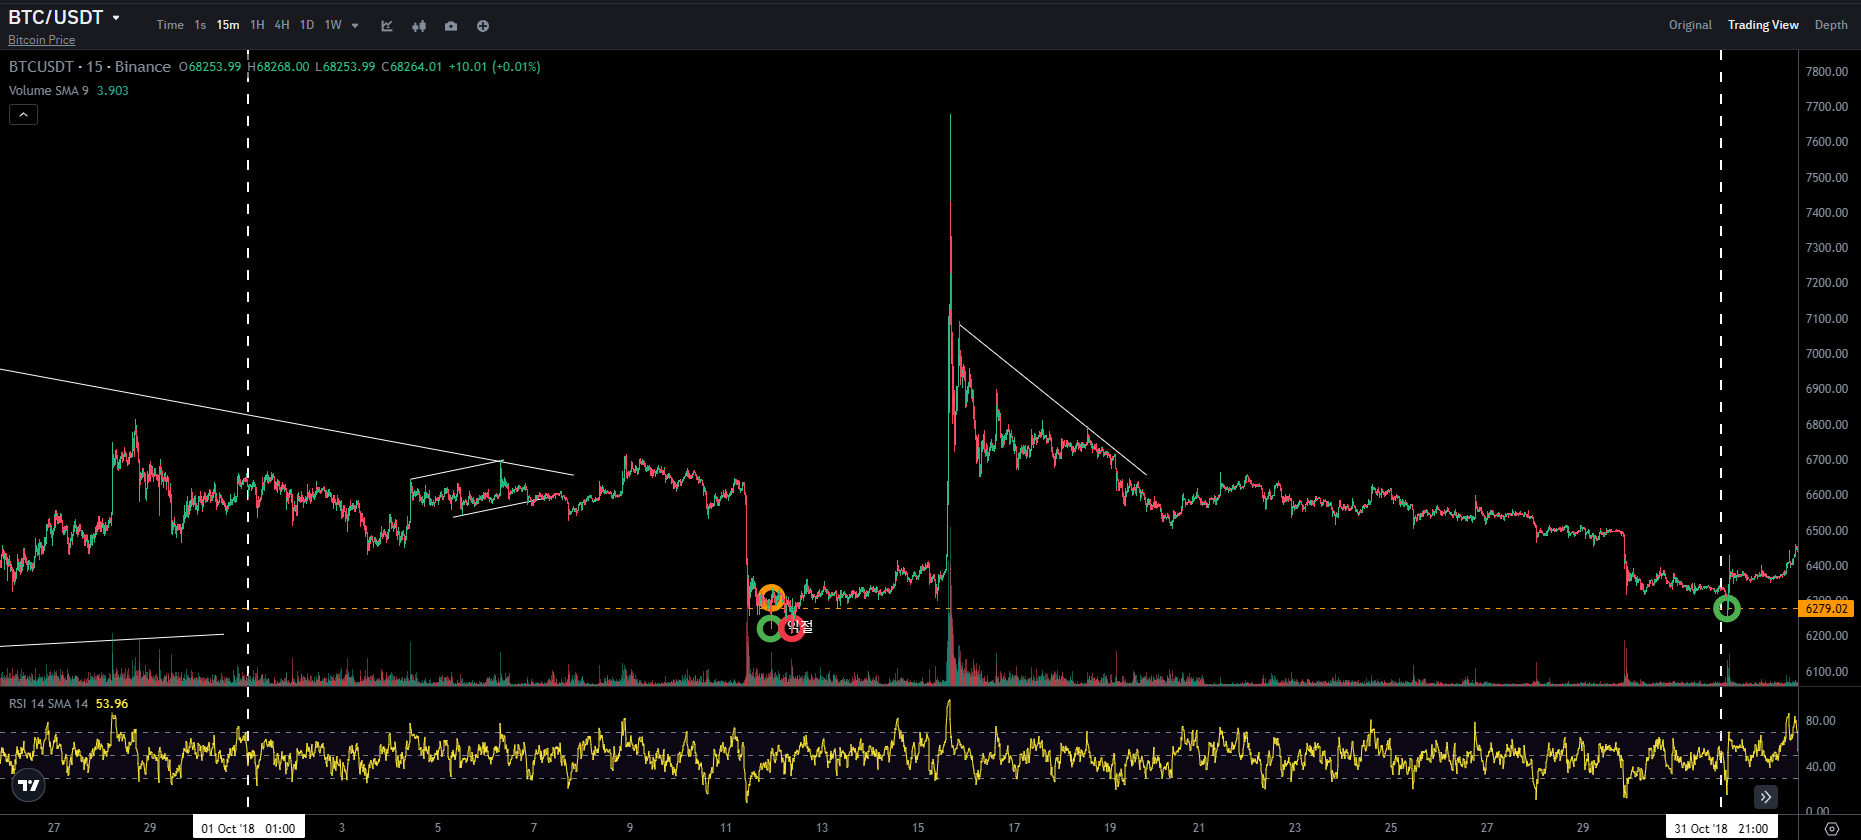Screen dimensions: 1861x840
Task: Click the 7000.00 price axis label
Action: coord(1827,354)
